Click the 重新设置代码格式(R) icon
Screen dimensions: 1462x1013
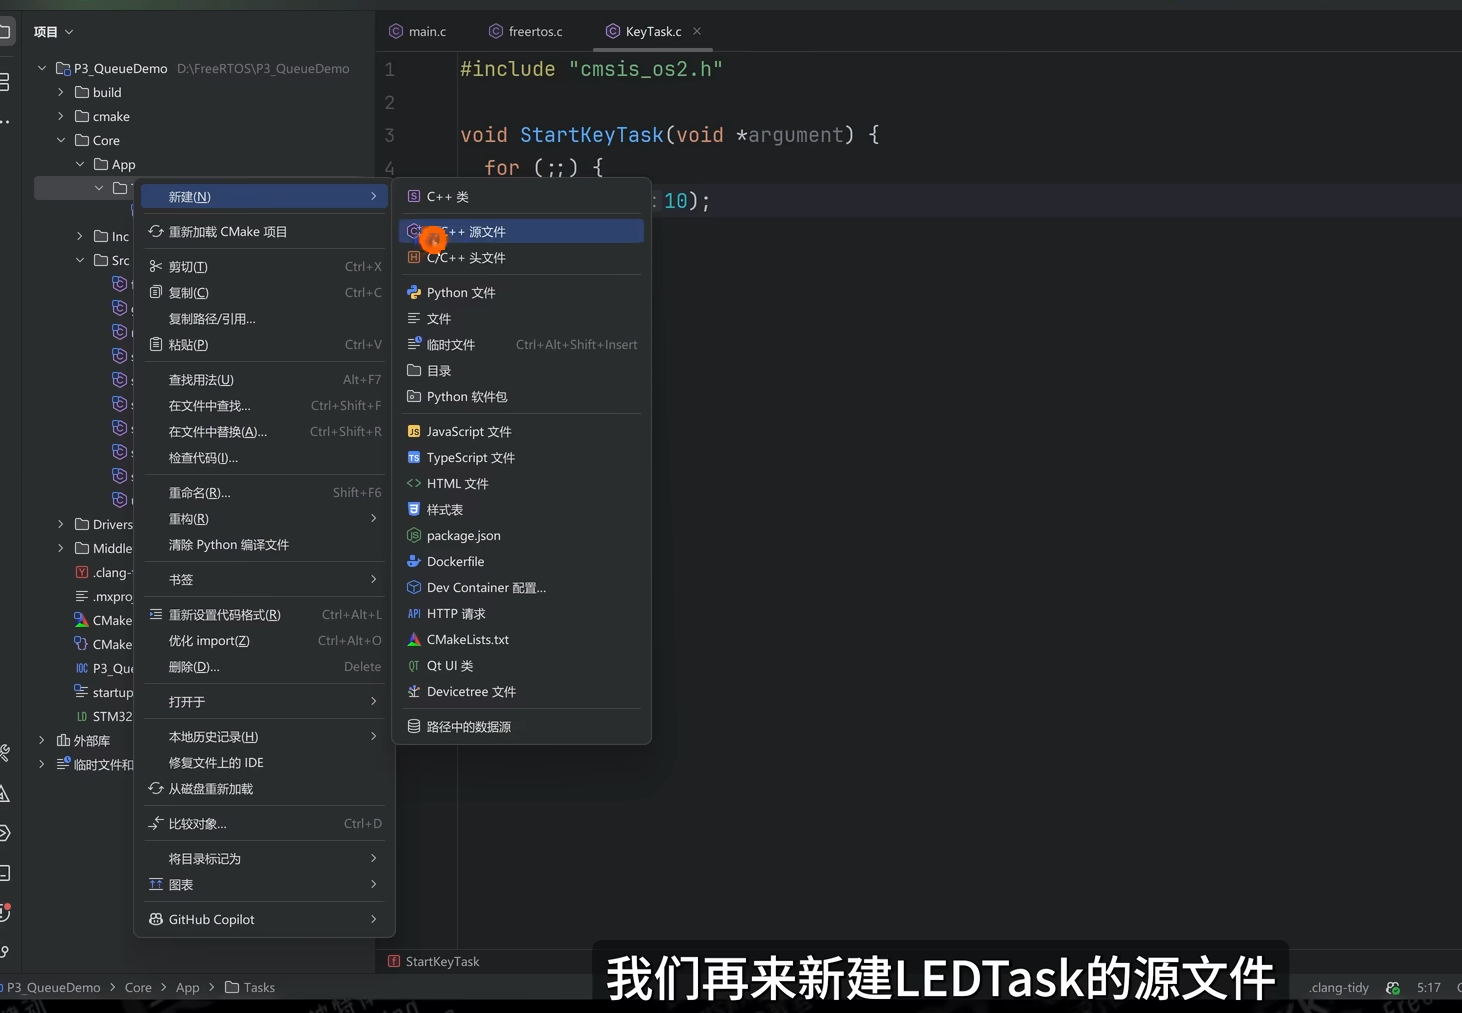156,614
